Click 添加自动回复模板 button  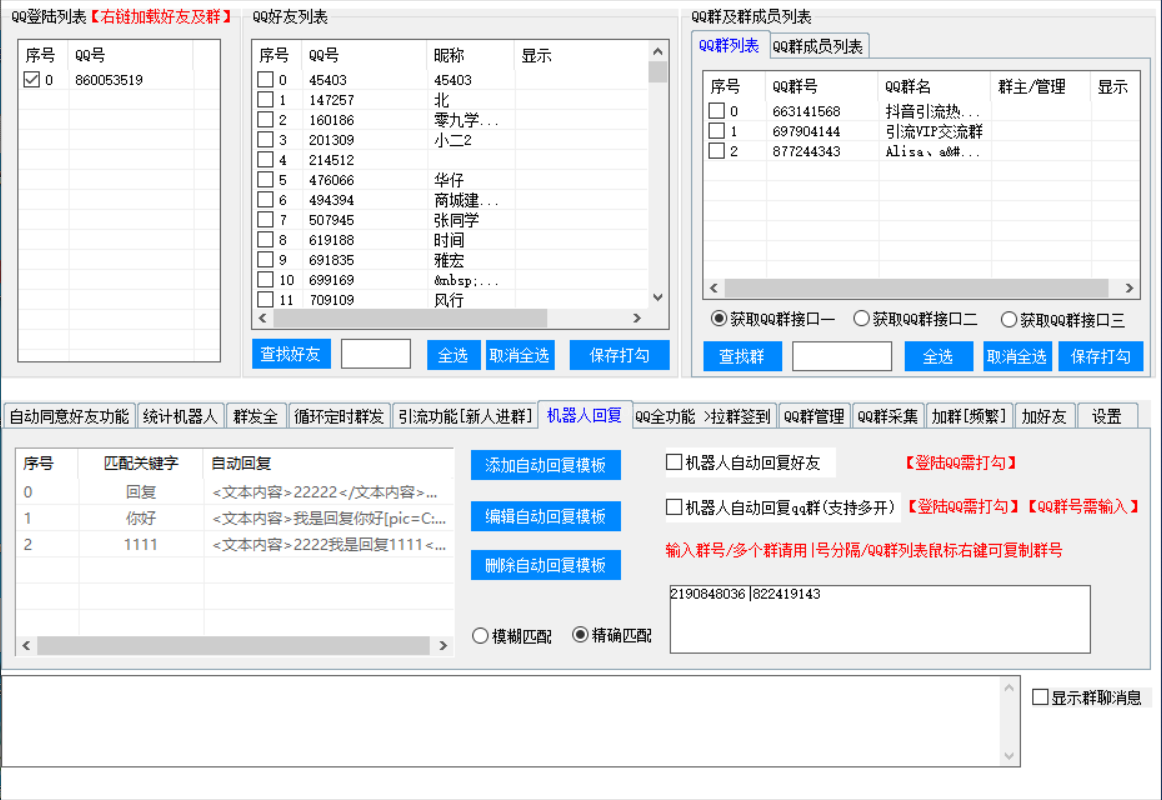pyautogui.click(x=545, y=465)
